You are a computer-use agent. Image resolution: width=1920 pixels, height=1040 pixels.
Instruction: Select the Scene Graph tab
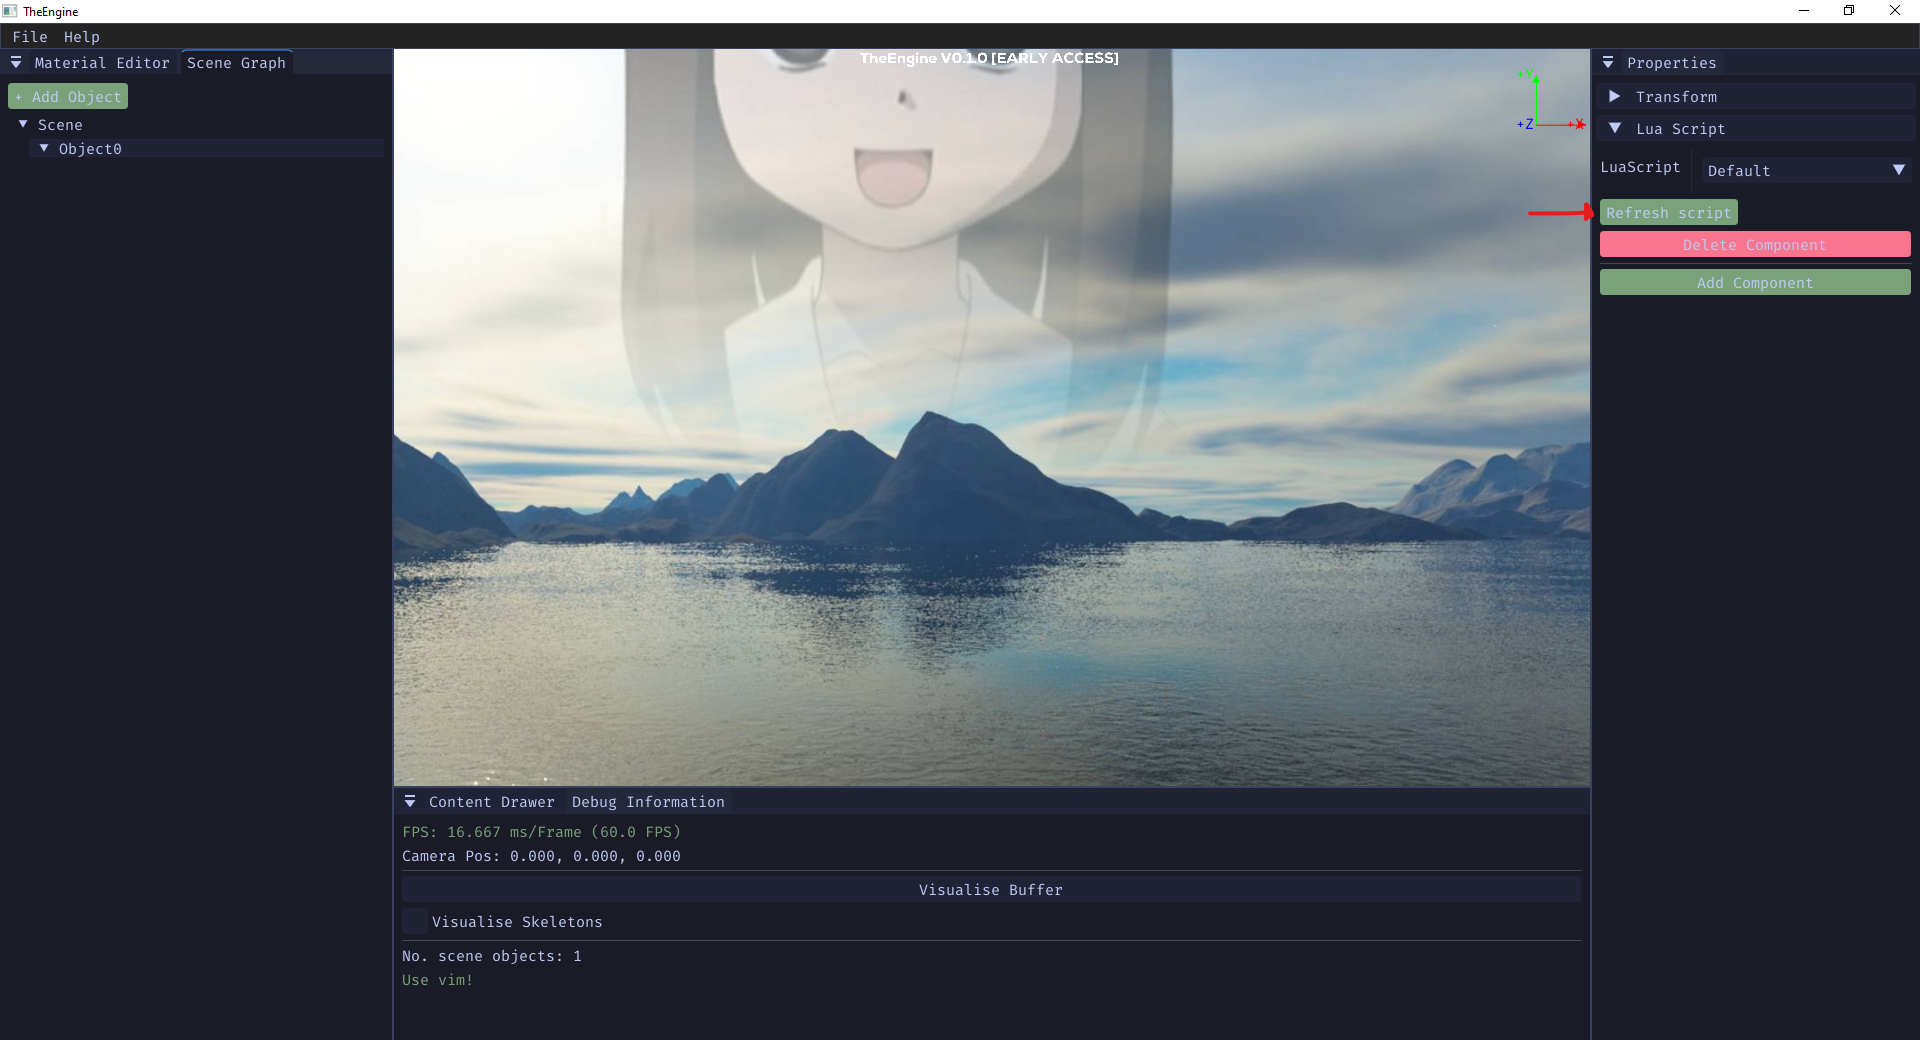click(x=236, y=63)
